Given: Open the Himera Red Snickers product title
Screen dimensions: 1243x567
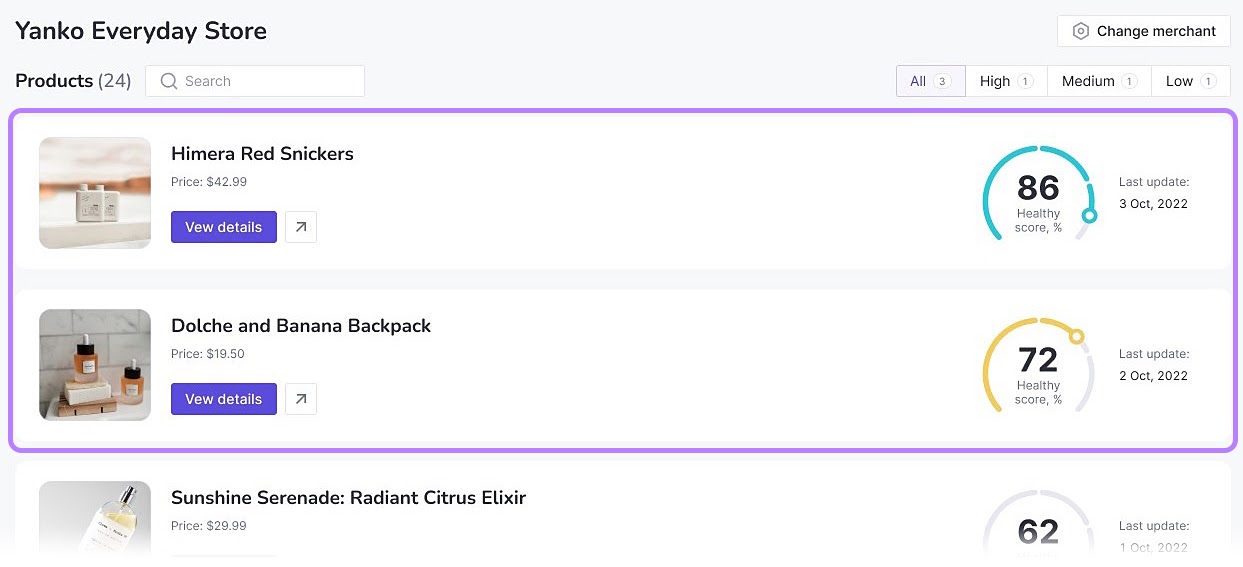Looking at the screenshot, I should 262,154.
